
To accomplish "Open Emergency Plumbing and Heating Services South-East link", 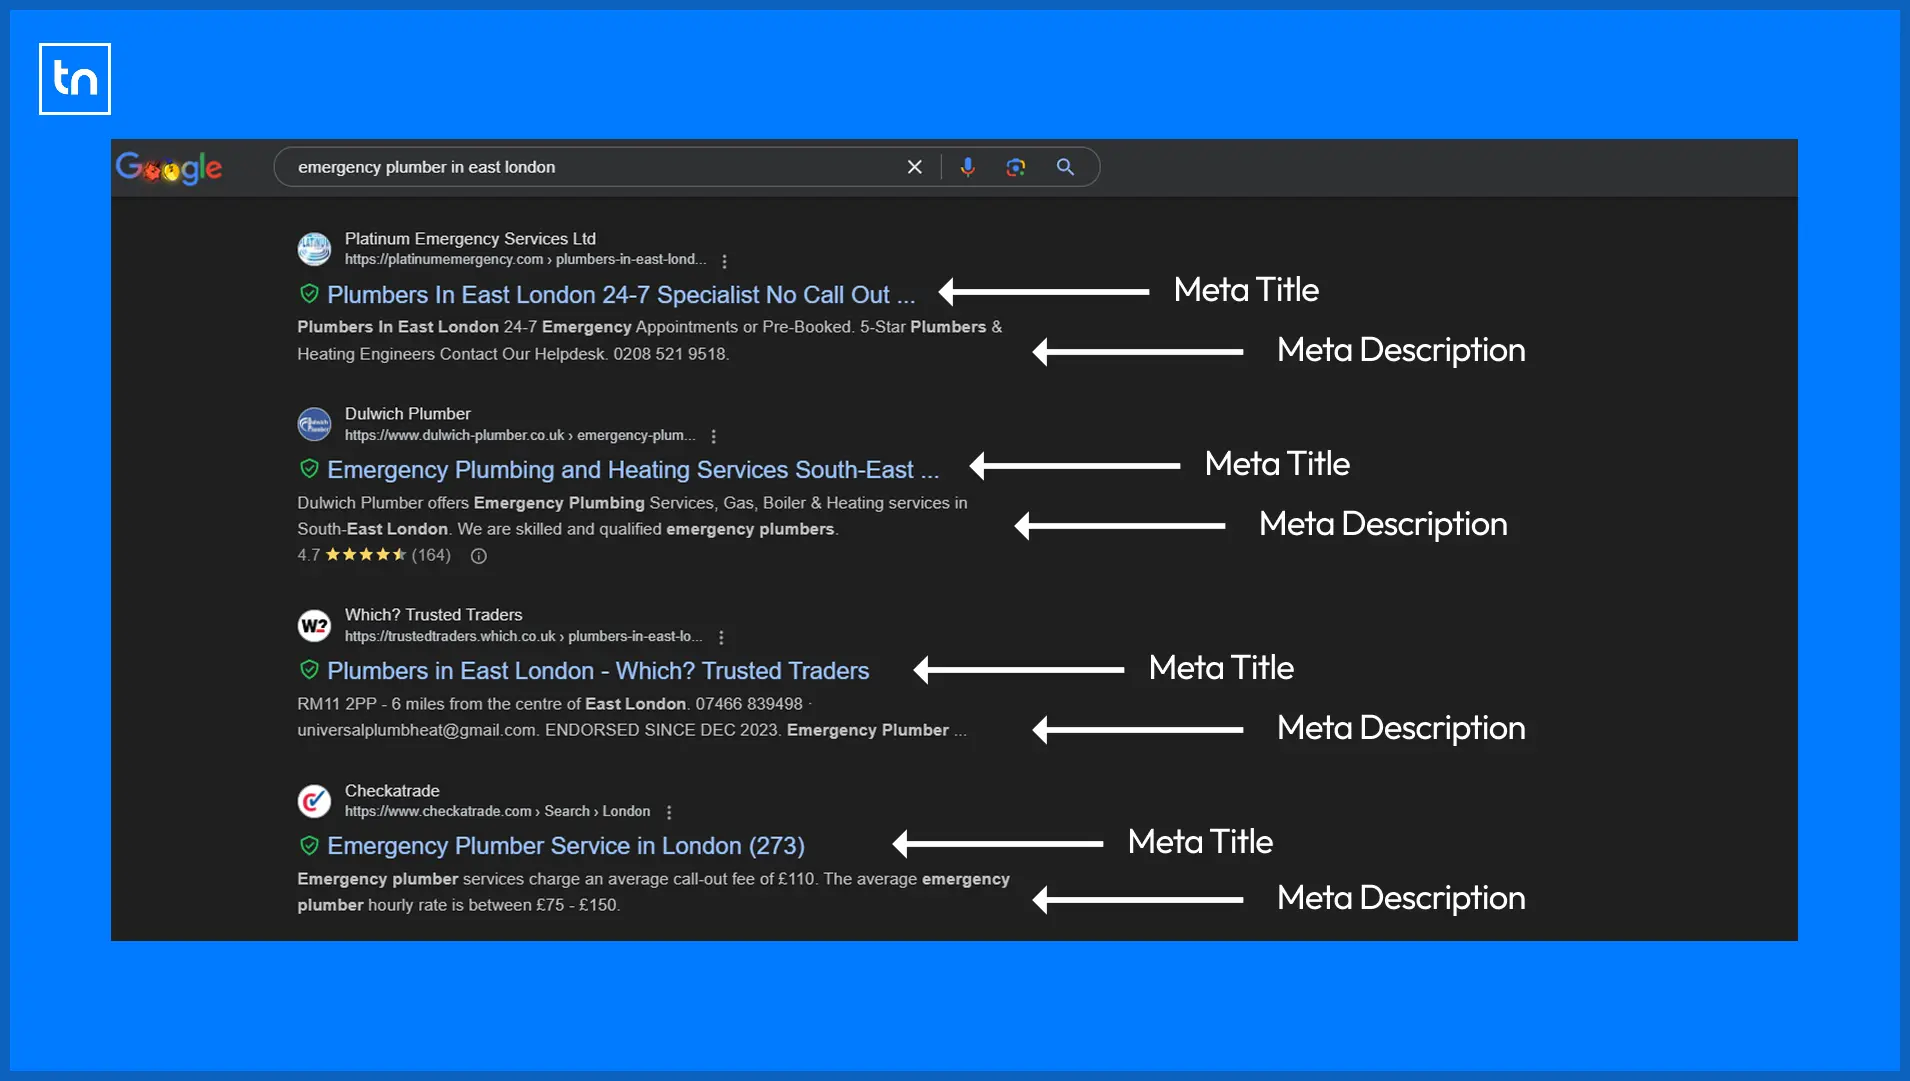I will (x=633, y=470).
